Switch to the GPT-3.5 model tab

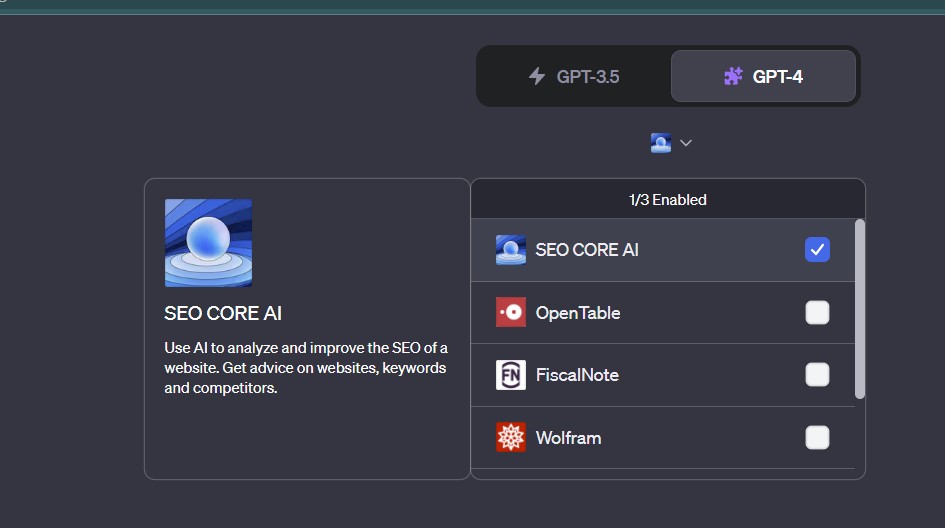574,77
